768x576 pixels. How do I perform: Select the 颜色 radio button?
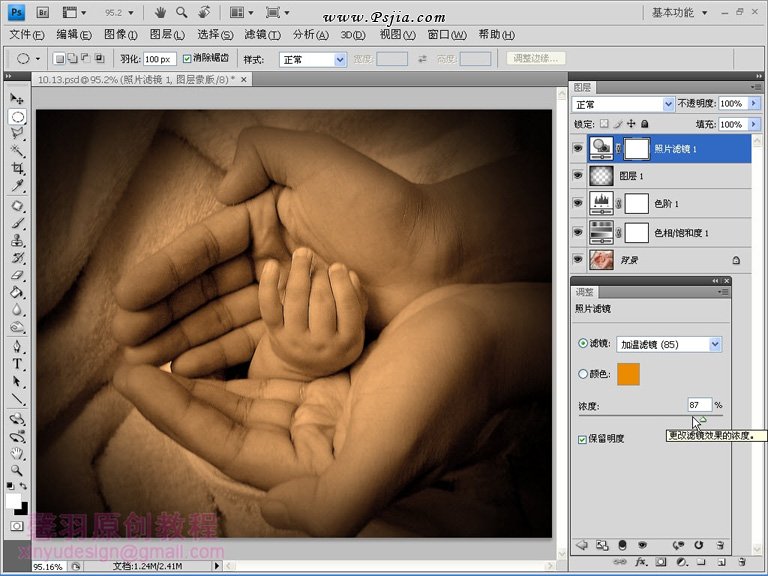pyautogui.click(x=583, y=374)
